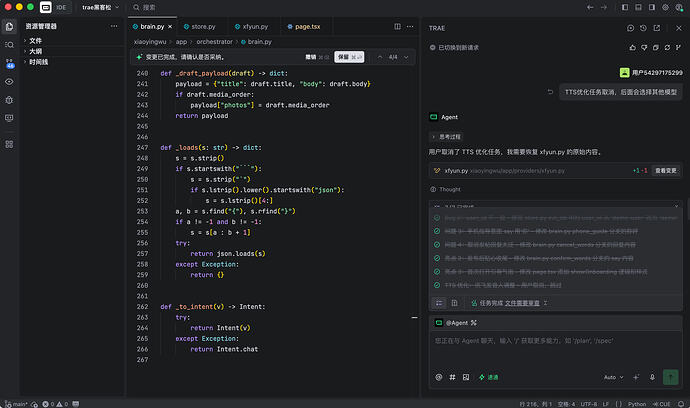Copy the agent response
This screenshot has width=690, height=408.
tap(656, 48)
